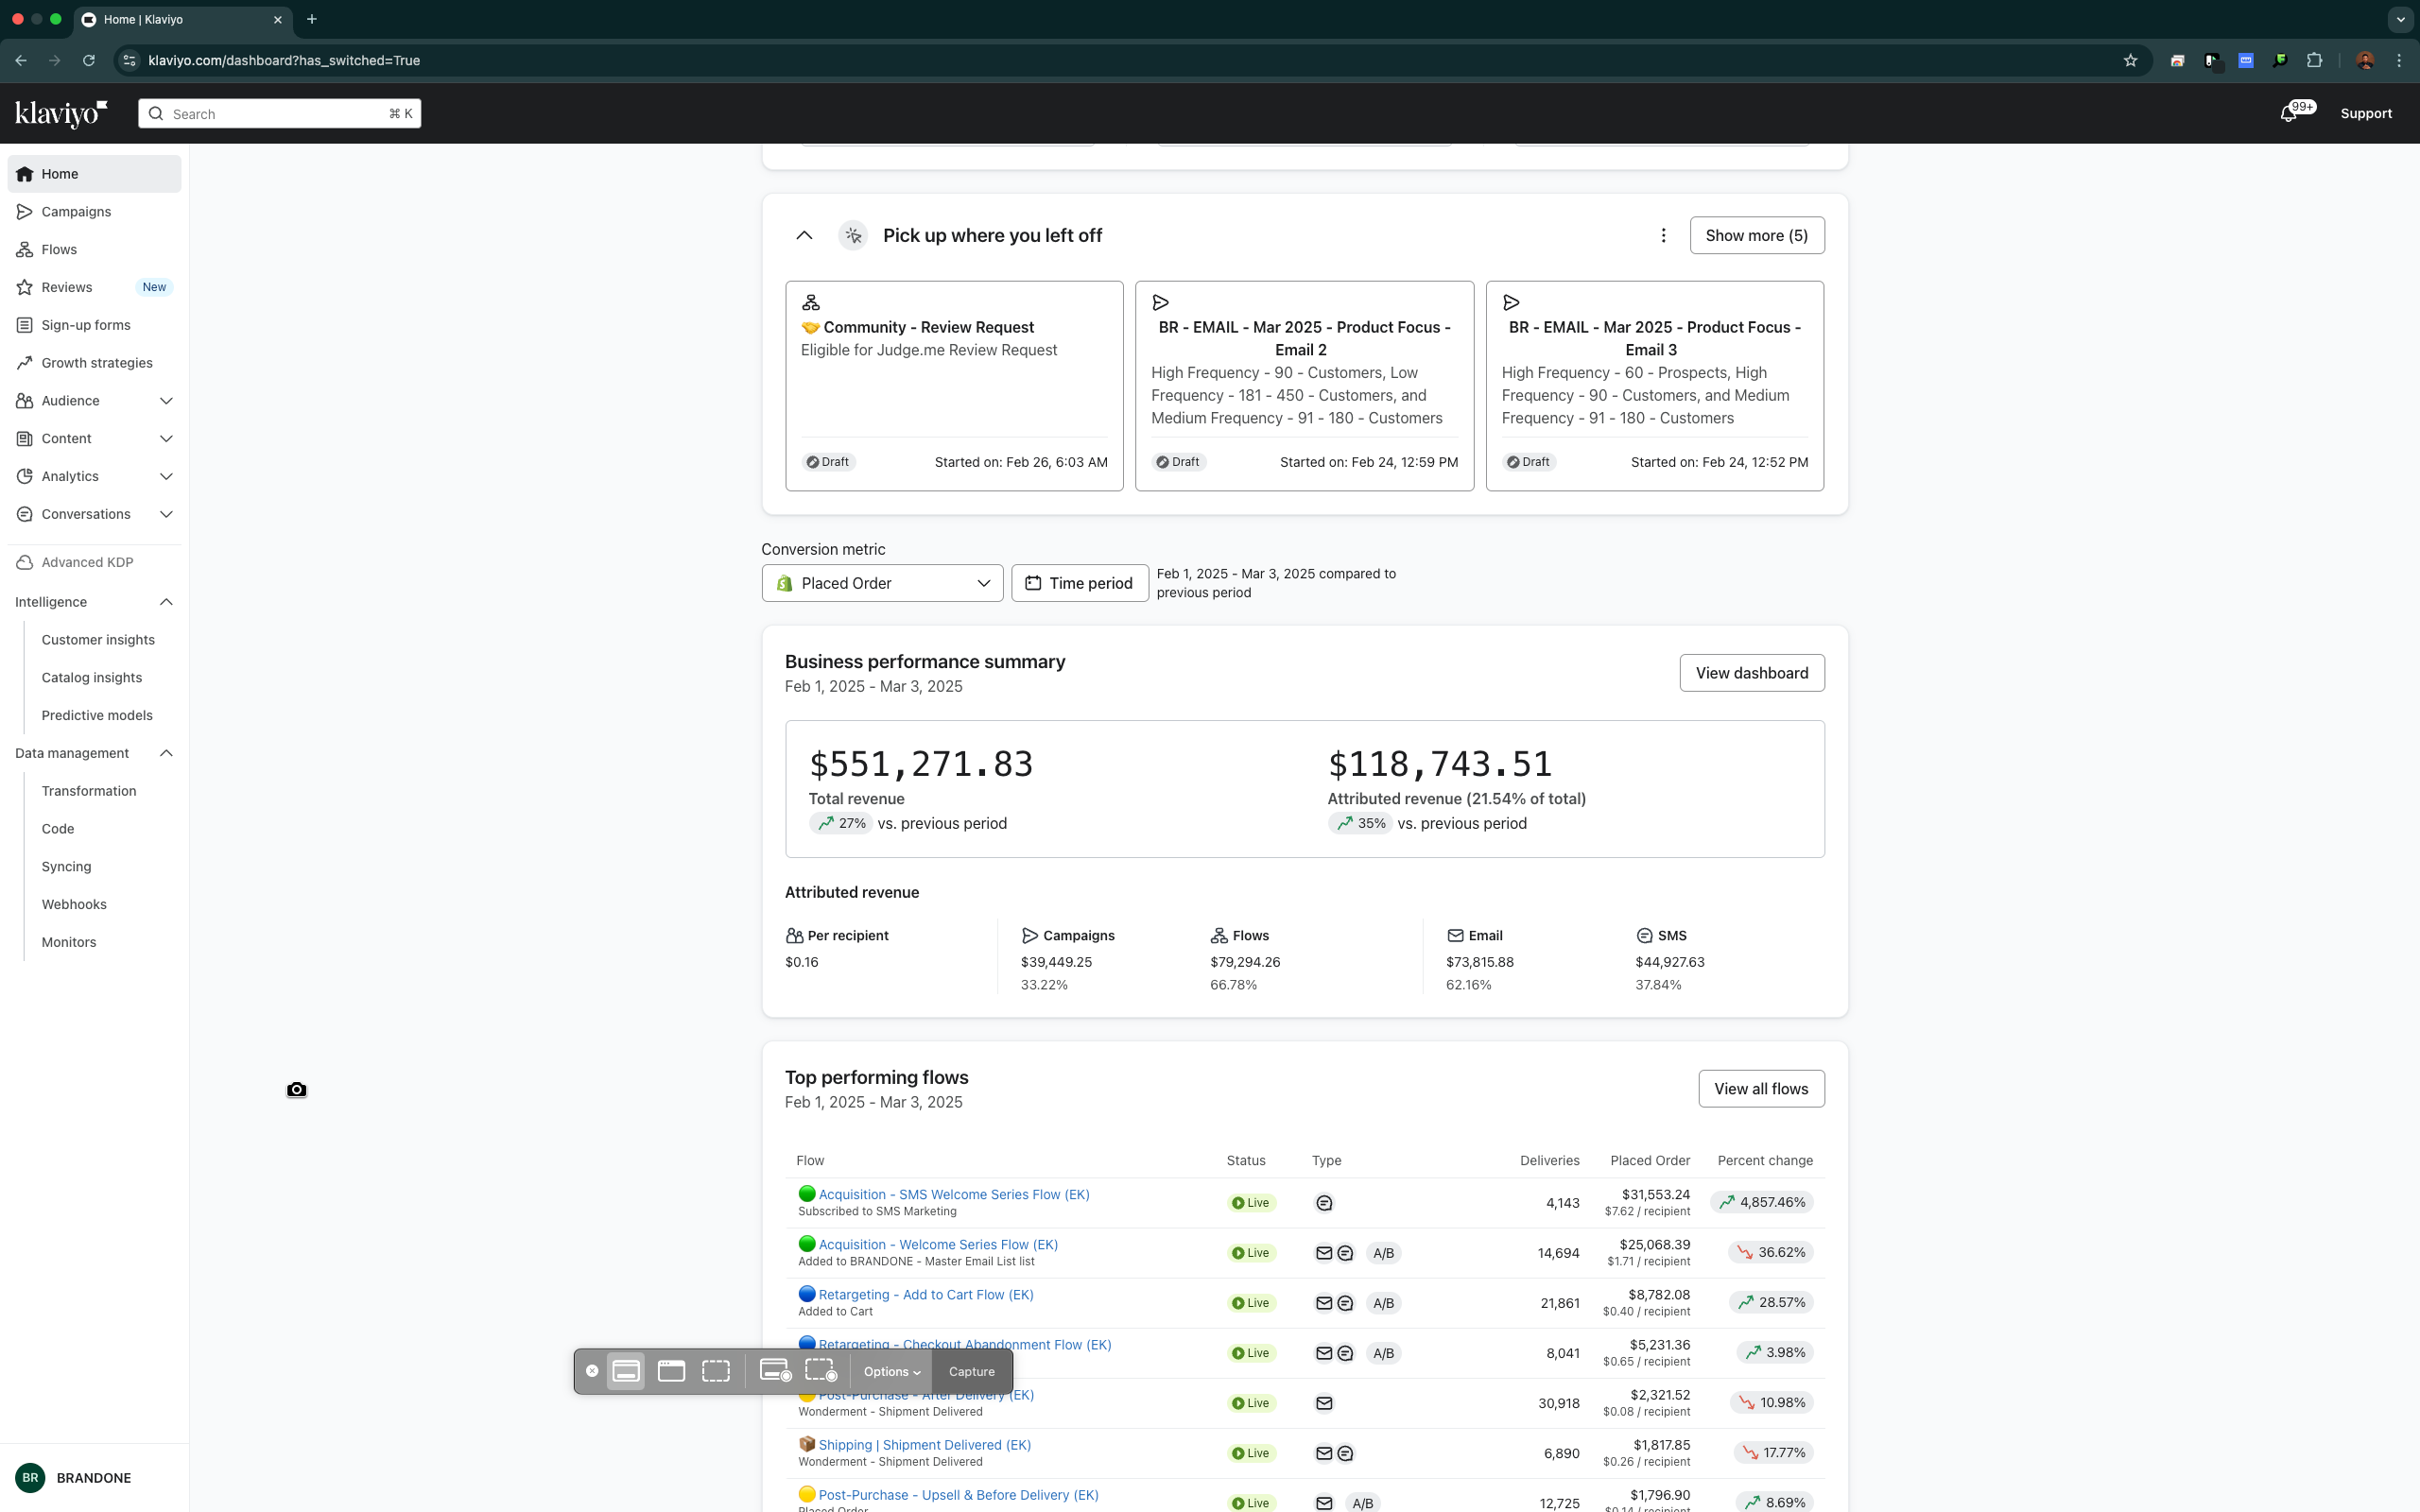Click the Placed Order column header

1650,1161
